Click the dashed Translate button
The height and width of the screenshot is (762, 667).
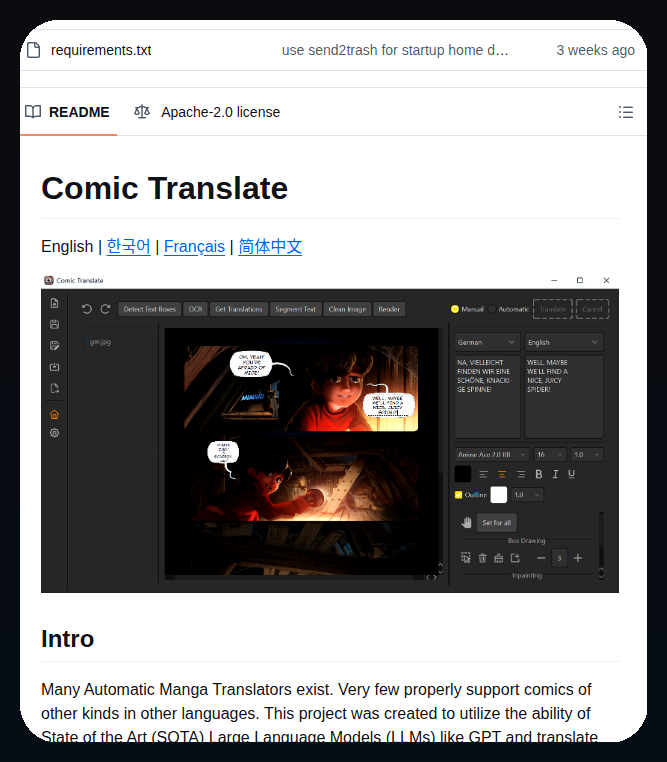coord(553,309)
